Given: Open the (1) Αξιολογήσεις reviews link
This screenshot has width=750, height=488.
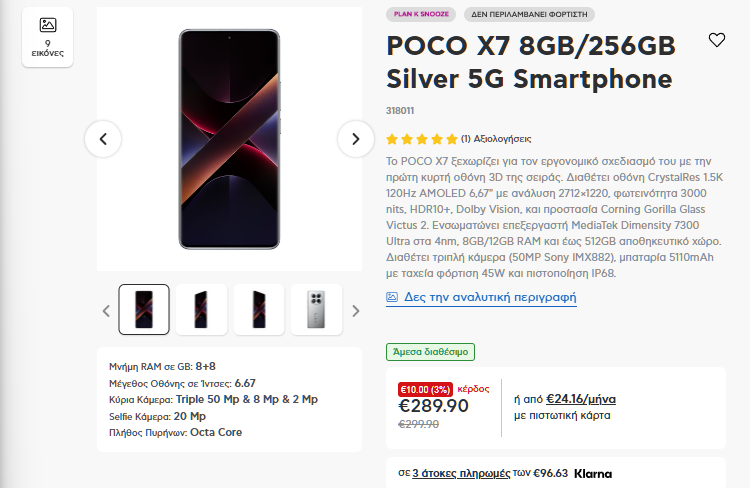Looking at the screenshot, I should [x=496, y=139].
